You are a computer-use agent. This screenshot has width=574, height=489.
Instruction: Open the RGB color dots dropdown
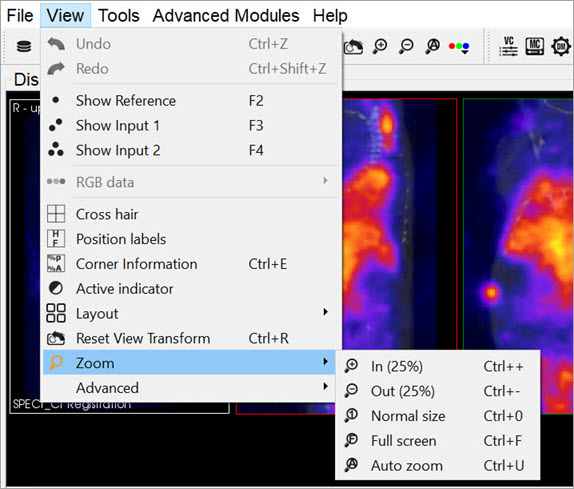tap(459, 47)
